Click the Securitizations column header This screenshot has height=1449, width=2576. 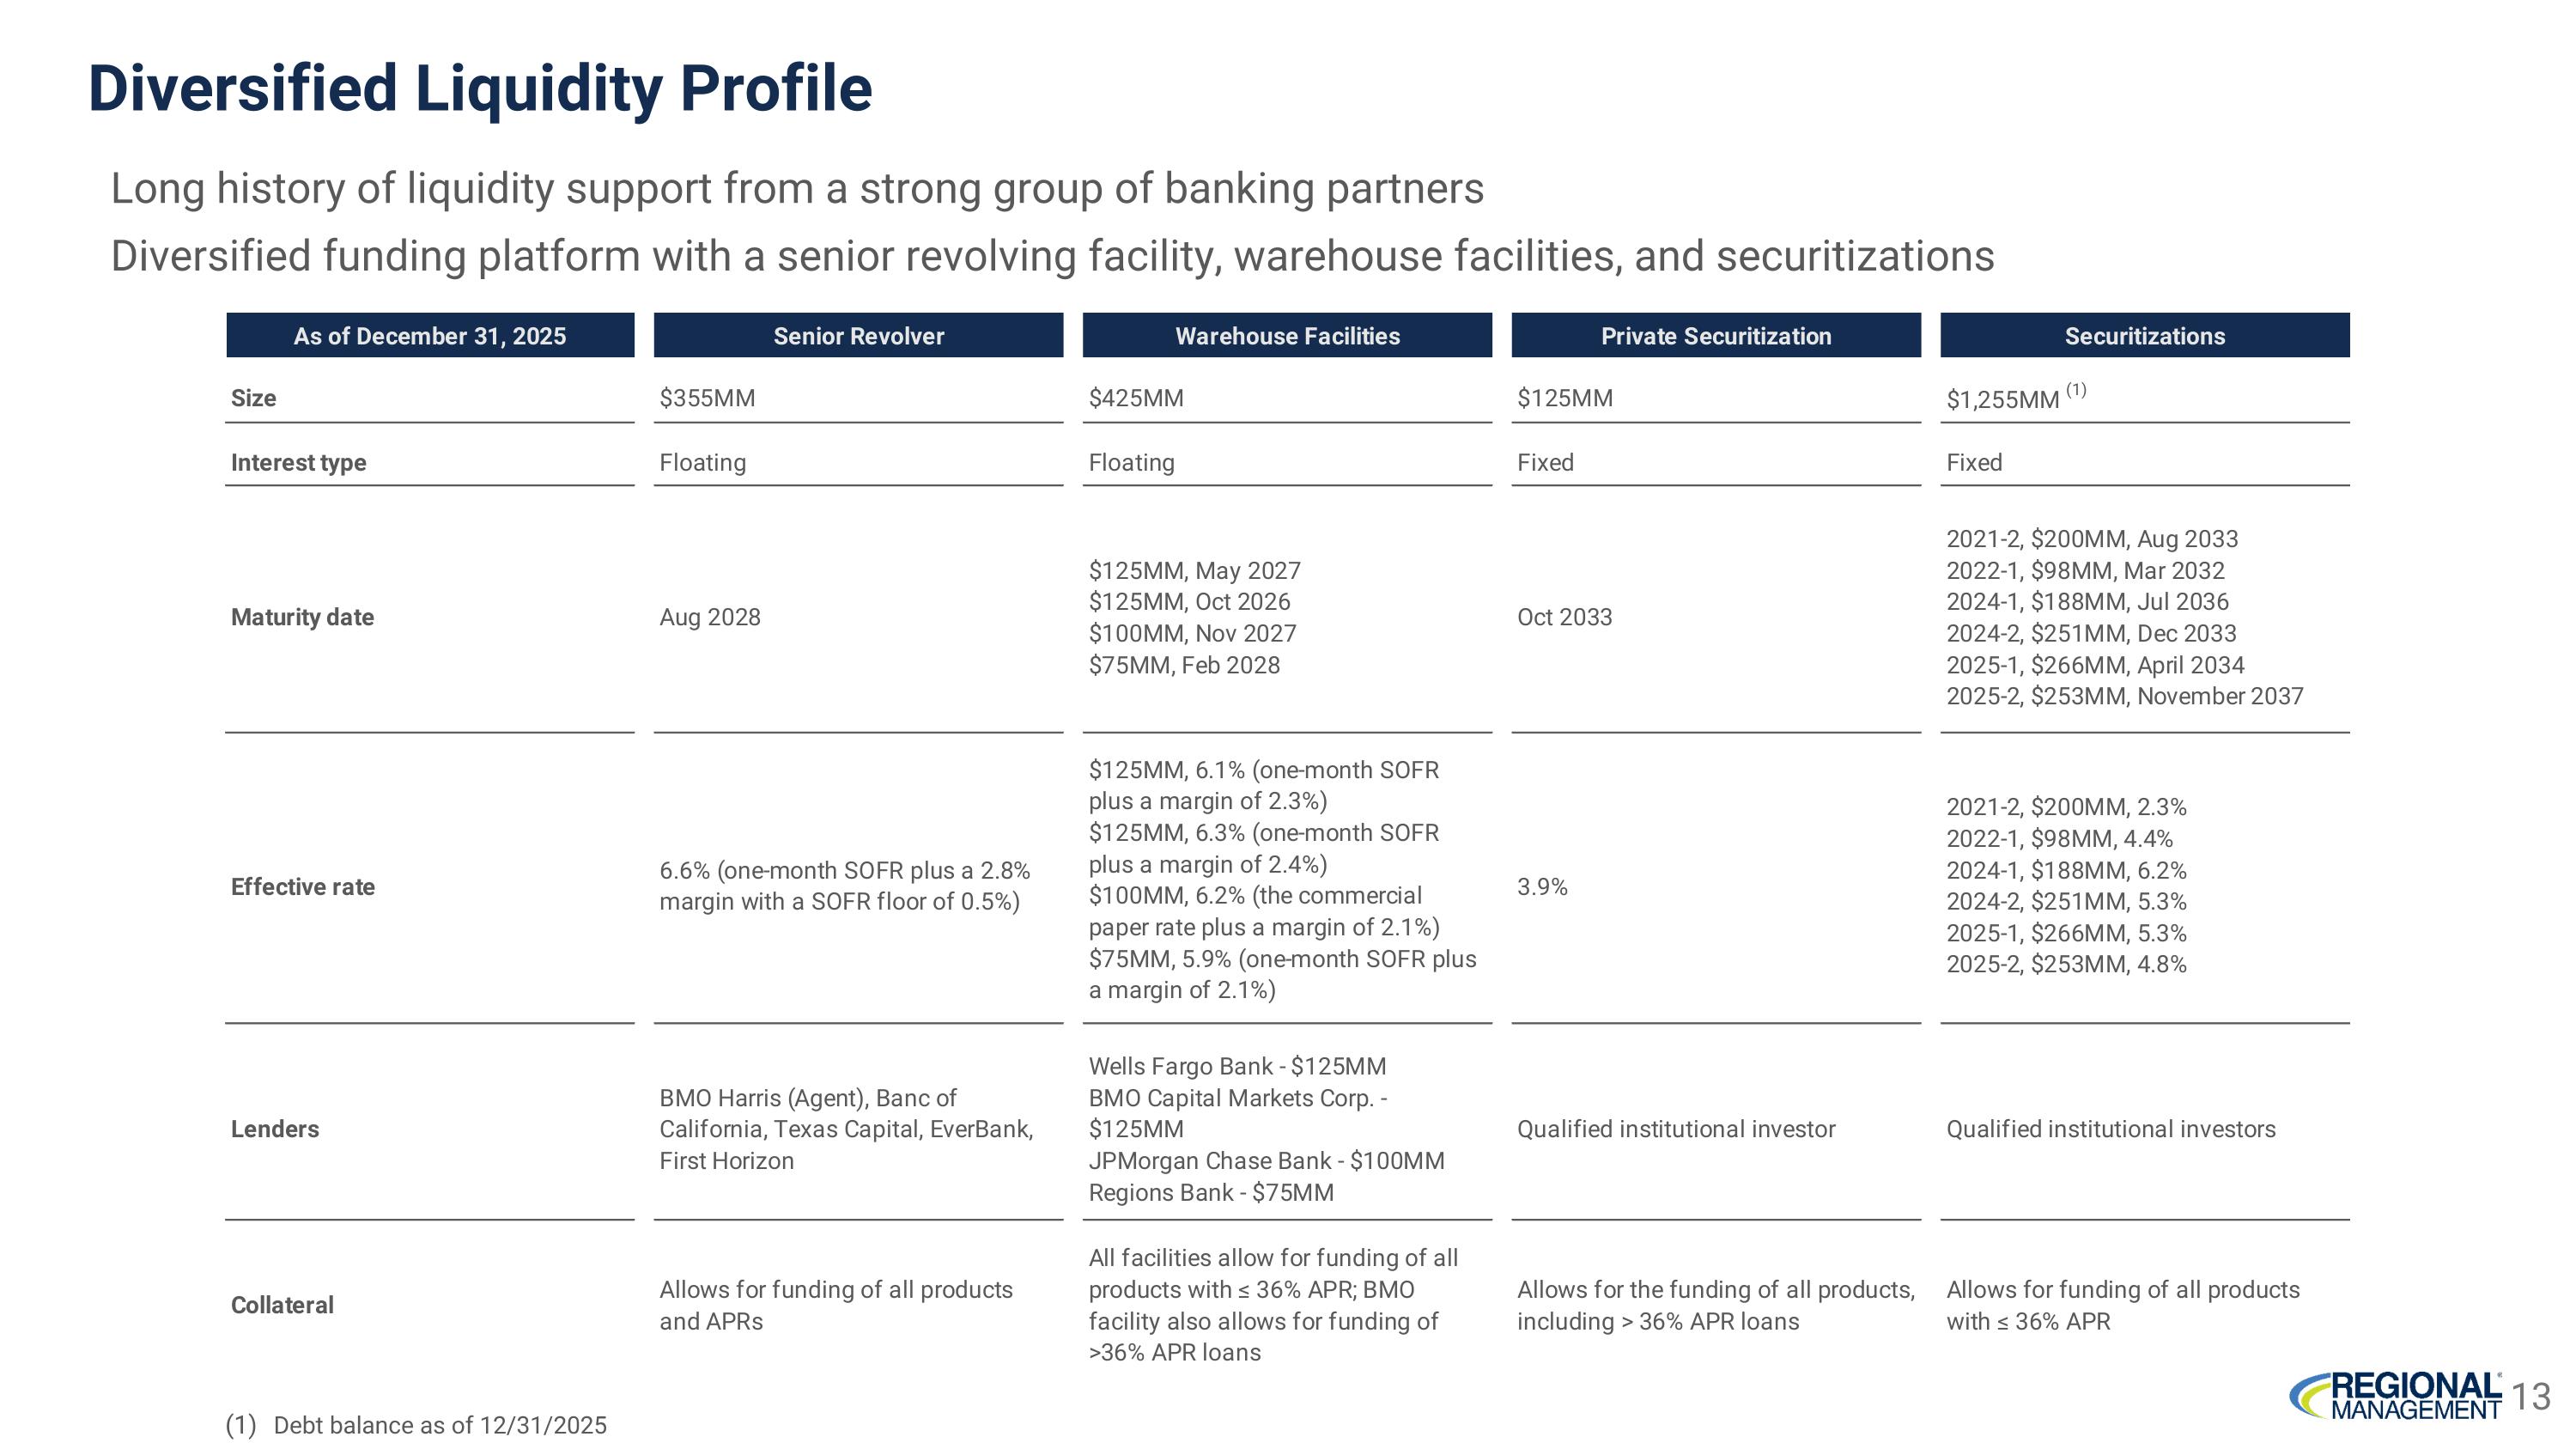click(2145, 336)
